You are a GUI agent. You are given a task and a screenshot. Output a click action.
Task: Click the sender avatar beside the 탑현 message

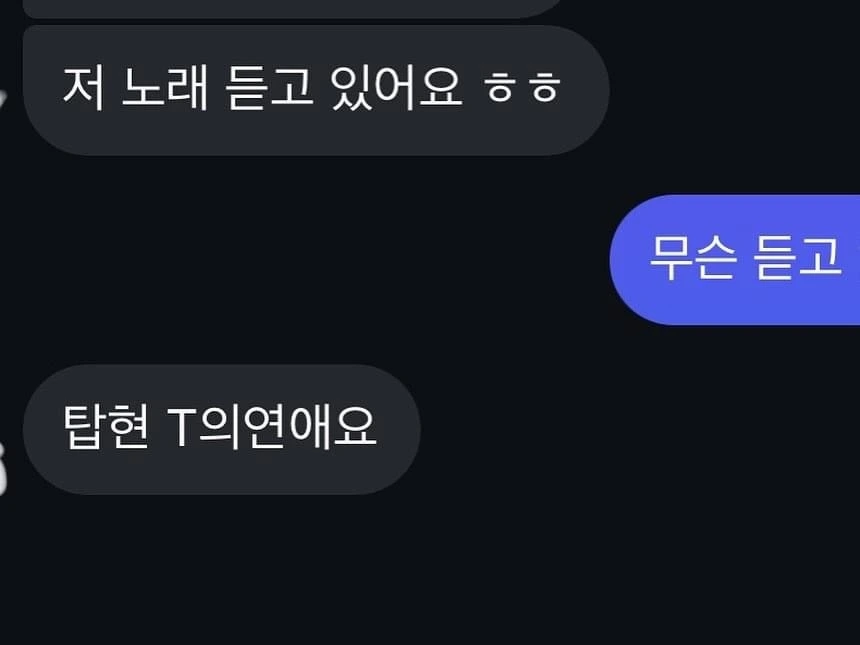coord(3,469)
